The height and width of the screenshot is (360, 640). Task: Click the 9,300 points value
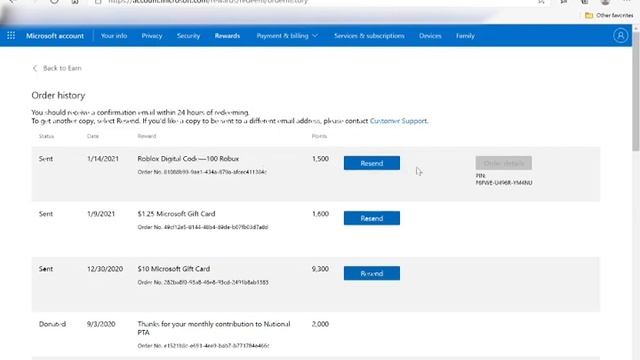point(320,269)
